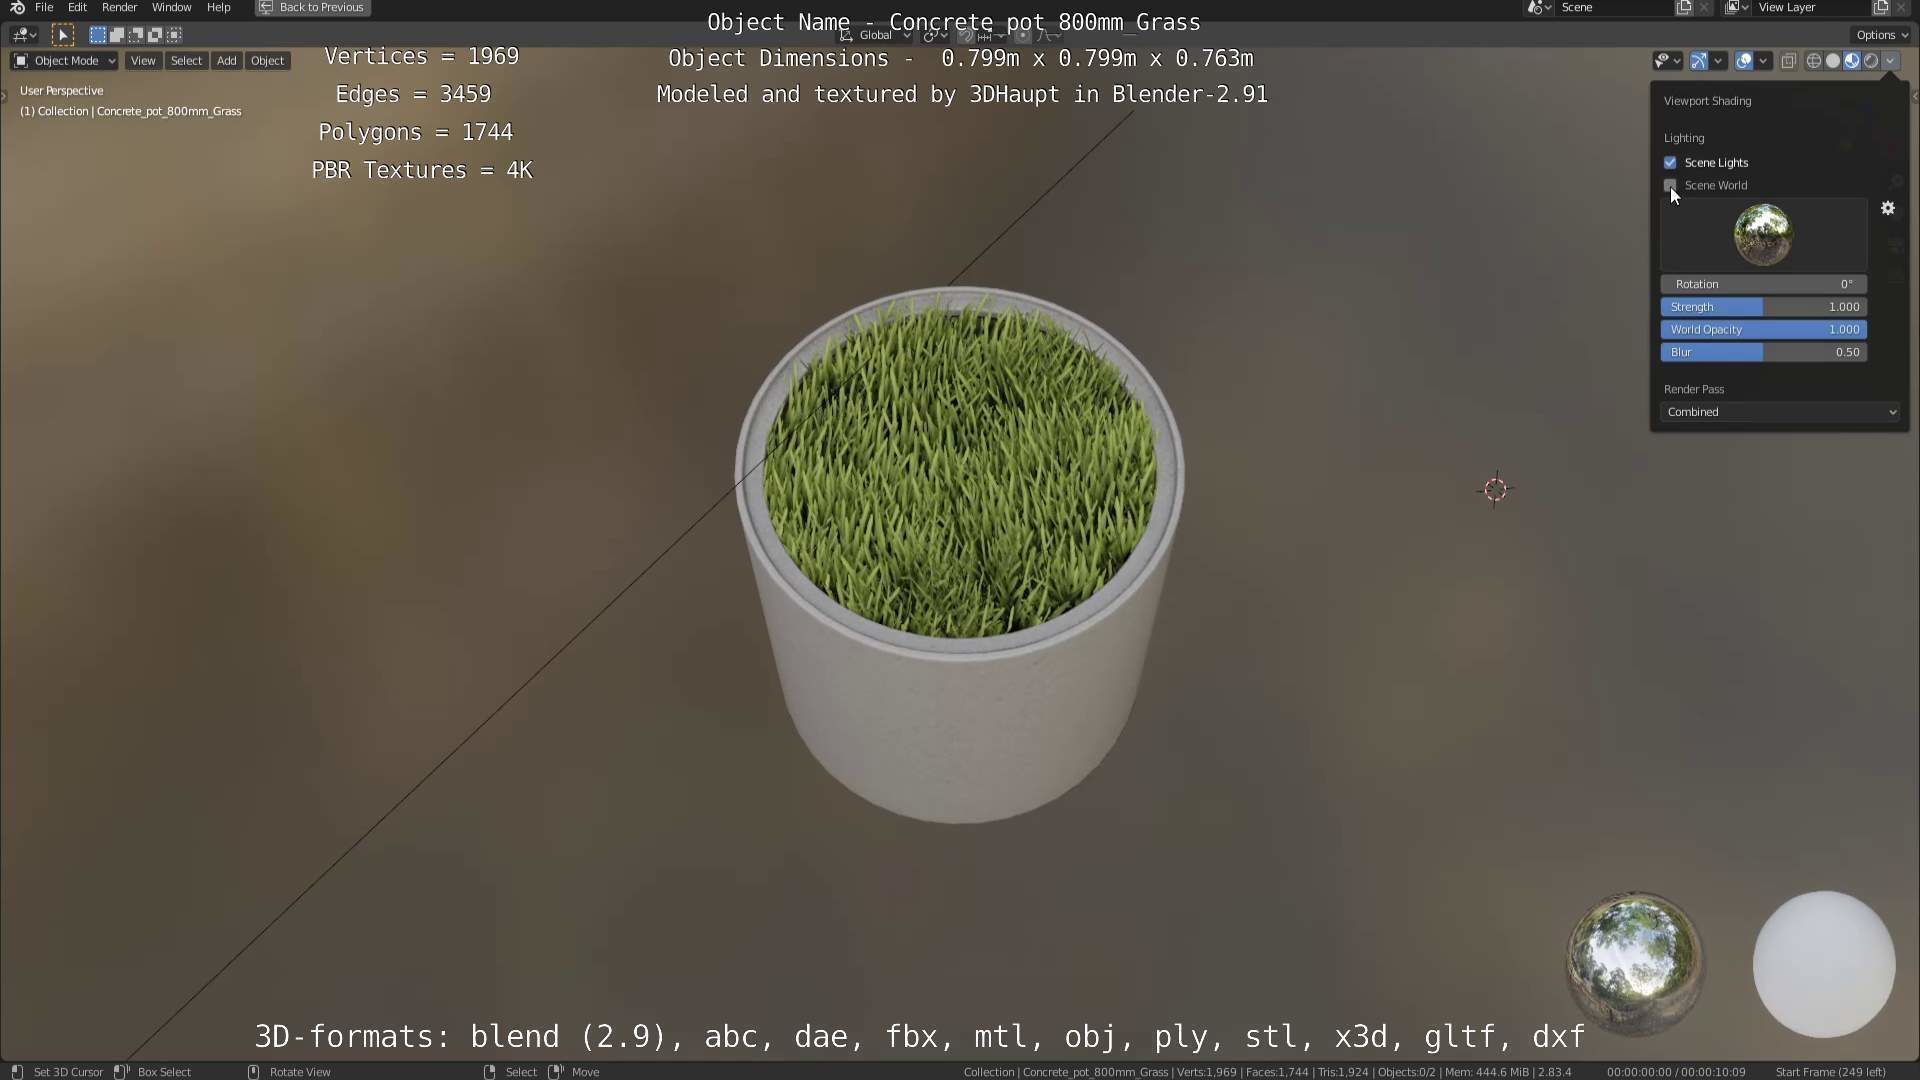Screen dimensions: 1920x1080
Task: Open object visibility and selectability dropdown
Action: click(1667, 61)
